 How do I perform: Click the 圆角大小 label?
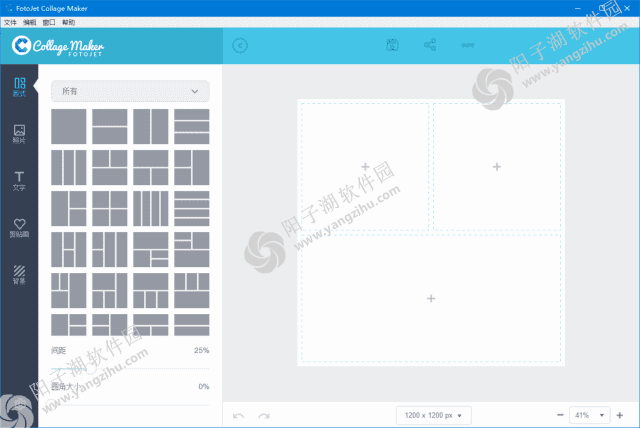[66, 386]
